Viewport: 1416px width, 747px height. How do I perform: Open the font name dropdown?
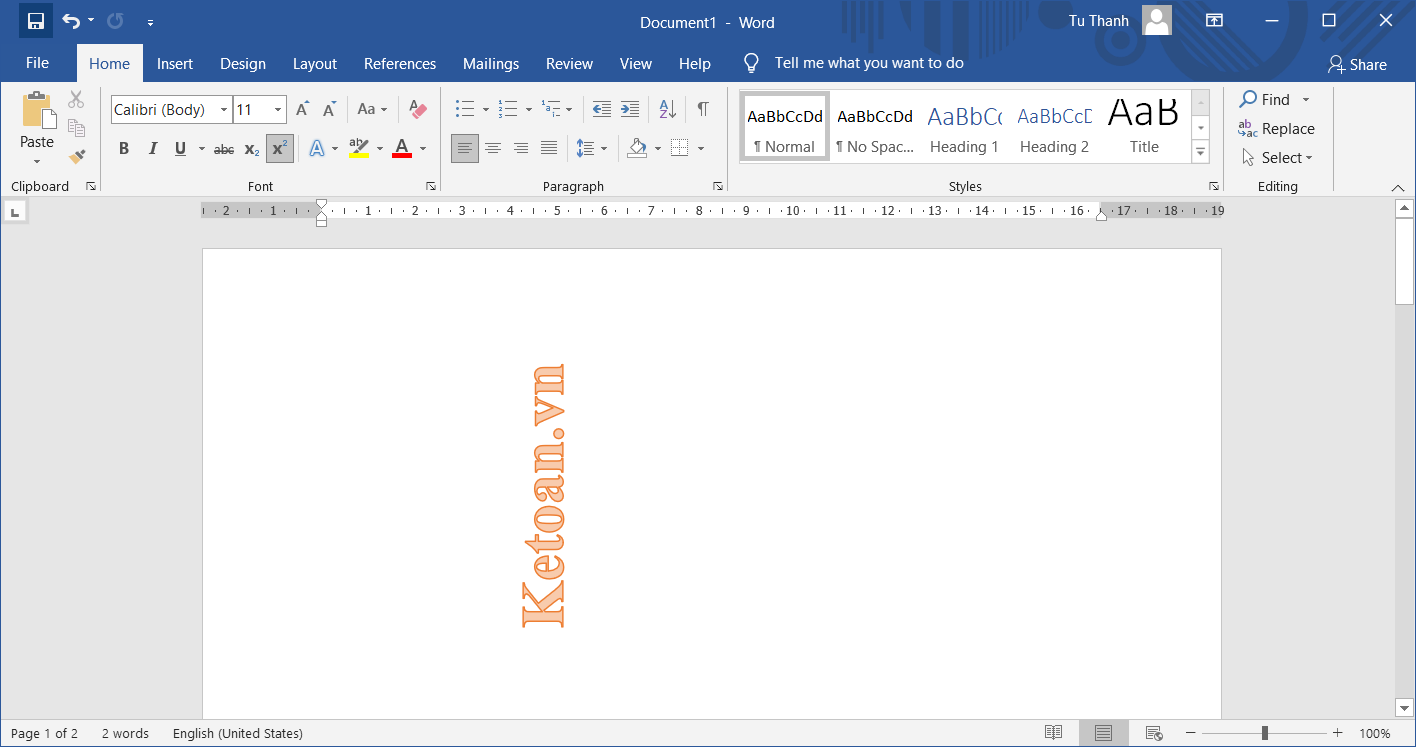click(x=224, y=110)
